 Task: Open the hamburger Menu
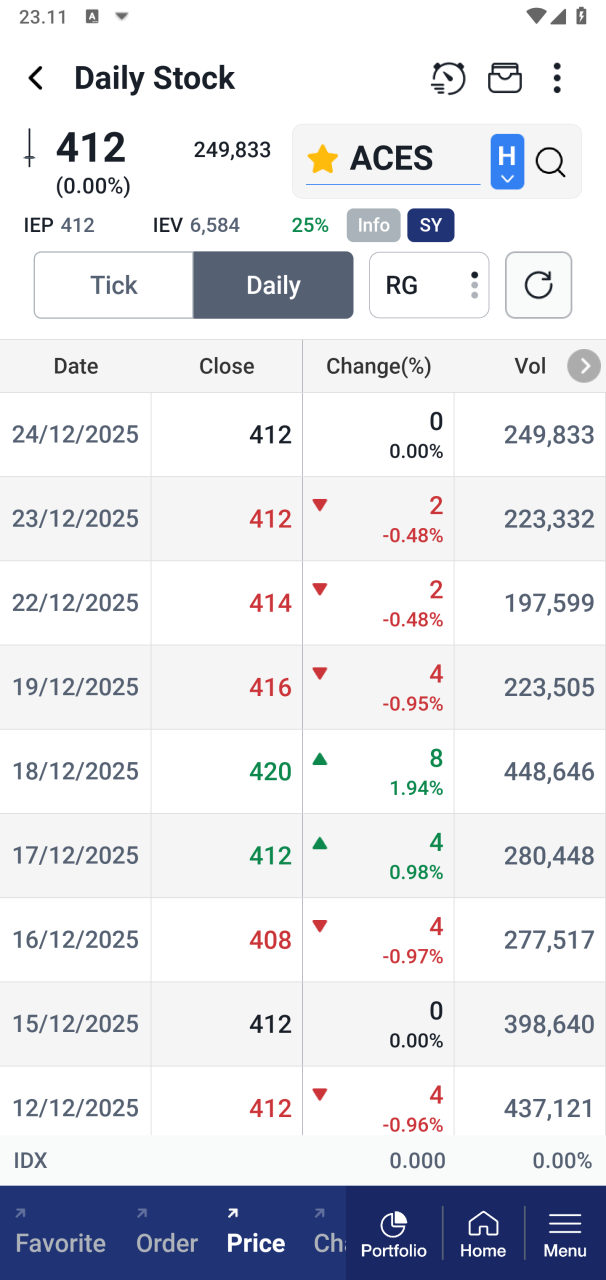(x=565, y=1234)
